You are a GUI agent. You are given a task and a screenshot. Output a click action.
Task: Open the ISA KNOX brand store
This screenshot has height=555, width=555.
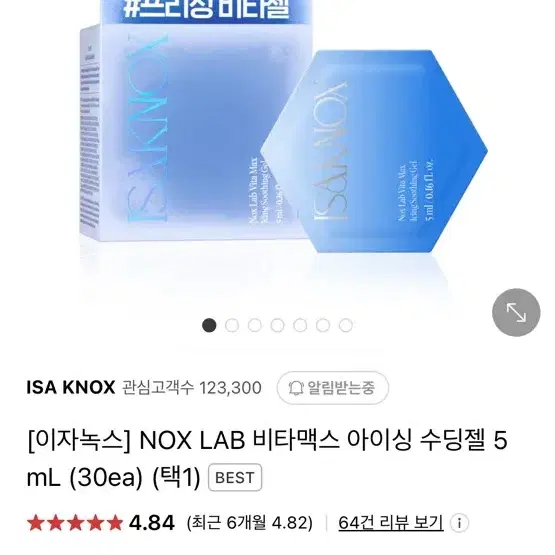tap(71, 388)
